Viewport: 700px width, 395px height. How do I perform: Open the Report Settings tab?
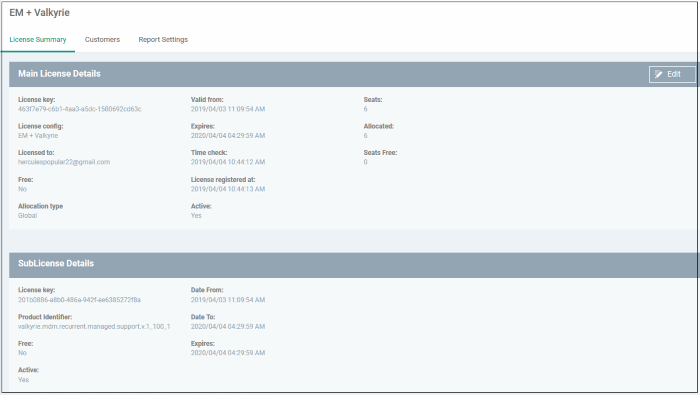tap(163, 40)
